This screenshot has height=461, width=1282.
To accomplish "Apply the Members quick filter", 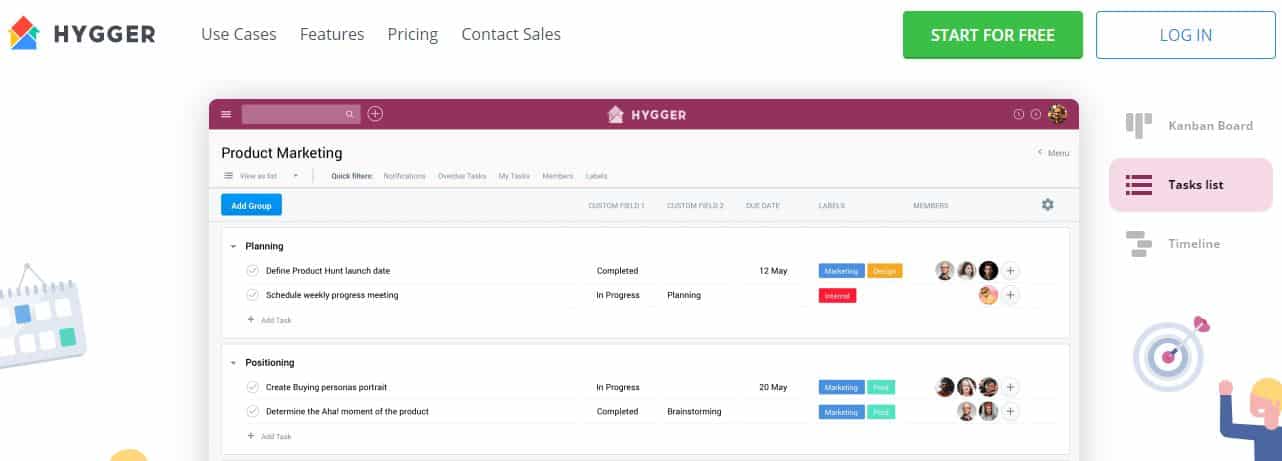I will [558, 176].
